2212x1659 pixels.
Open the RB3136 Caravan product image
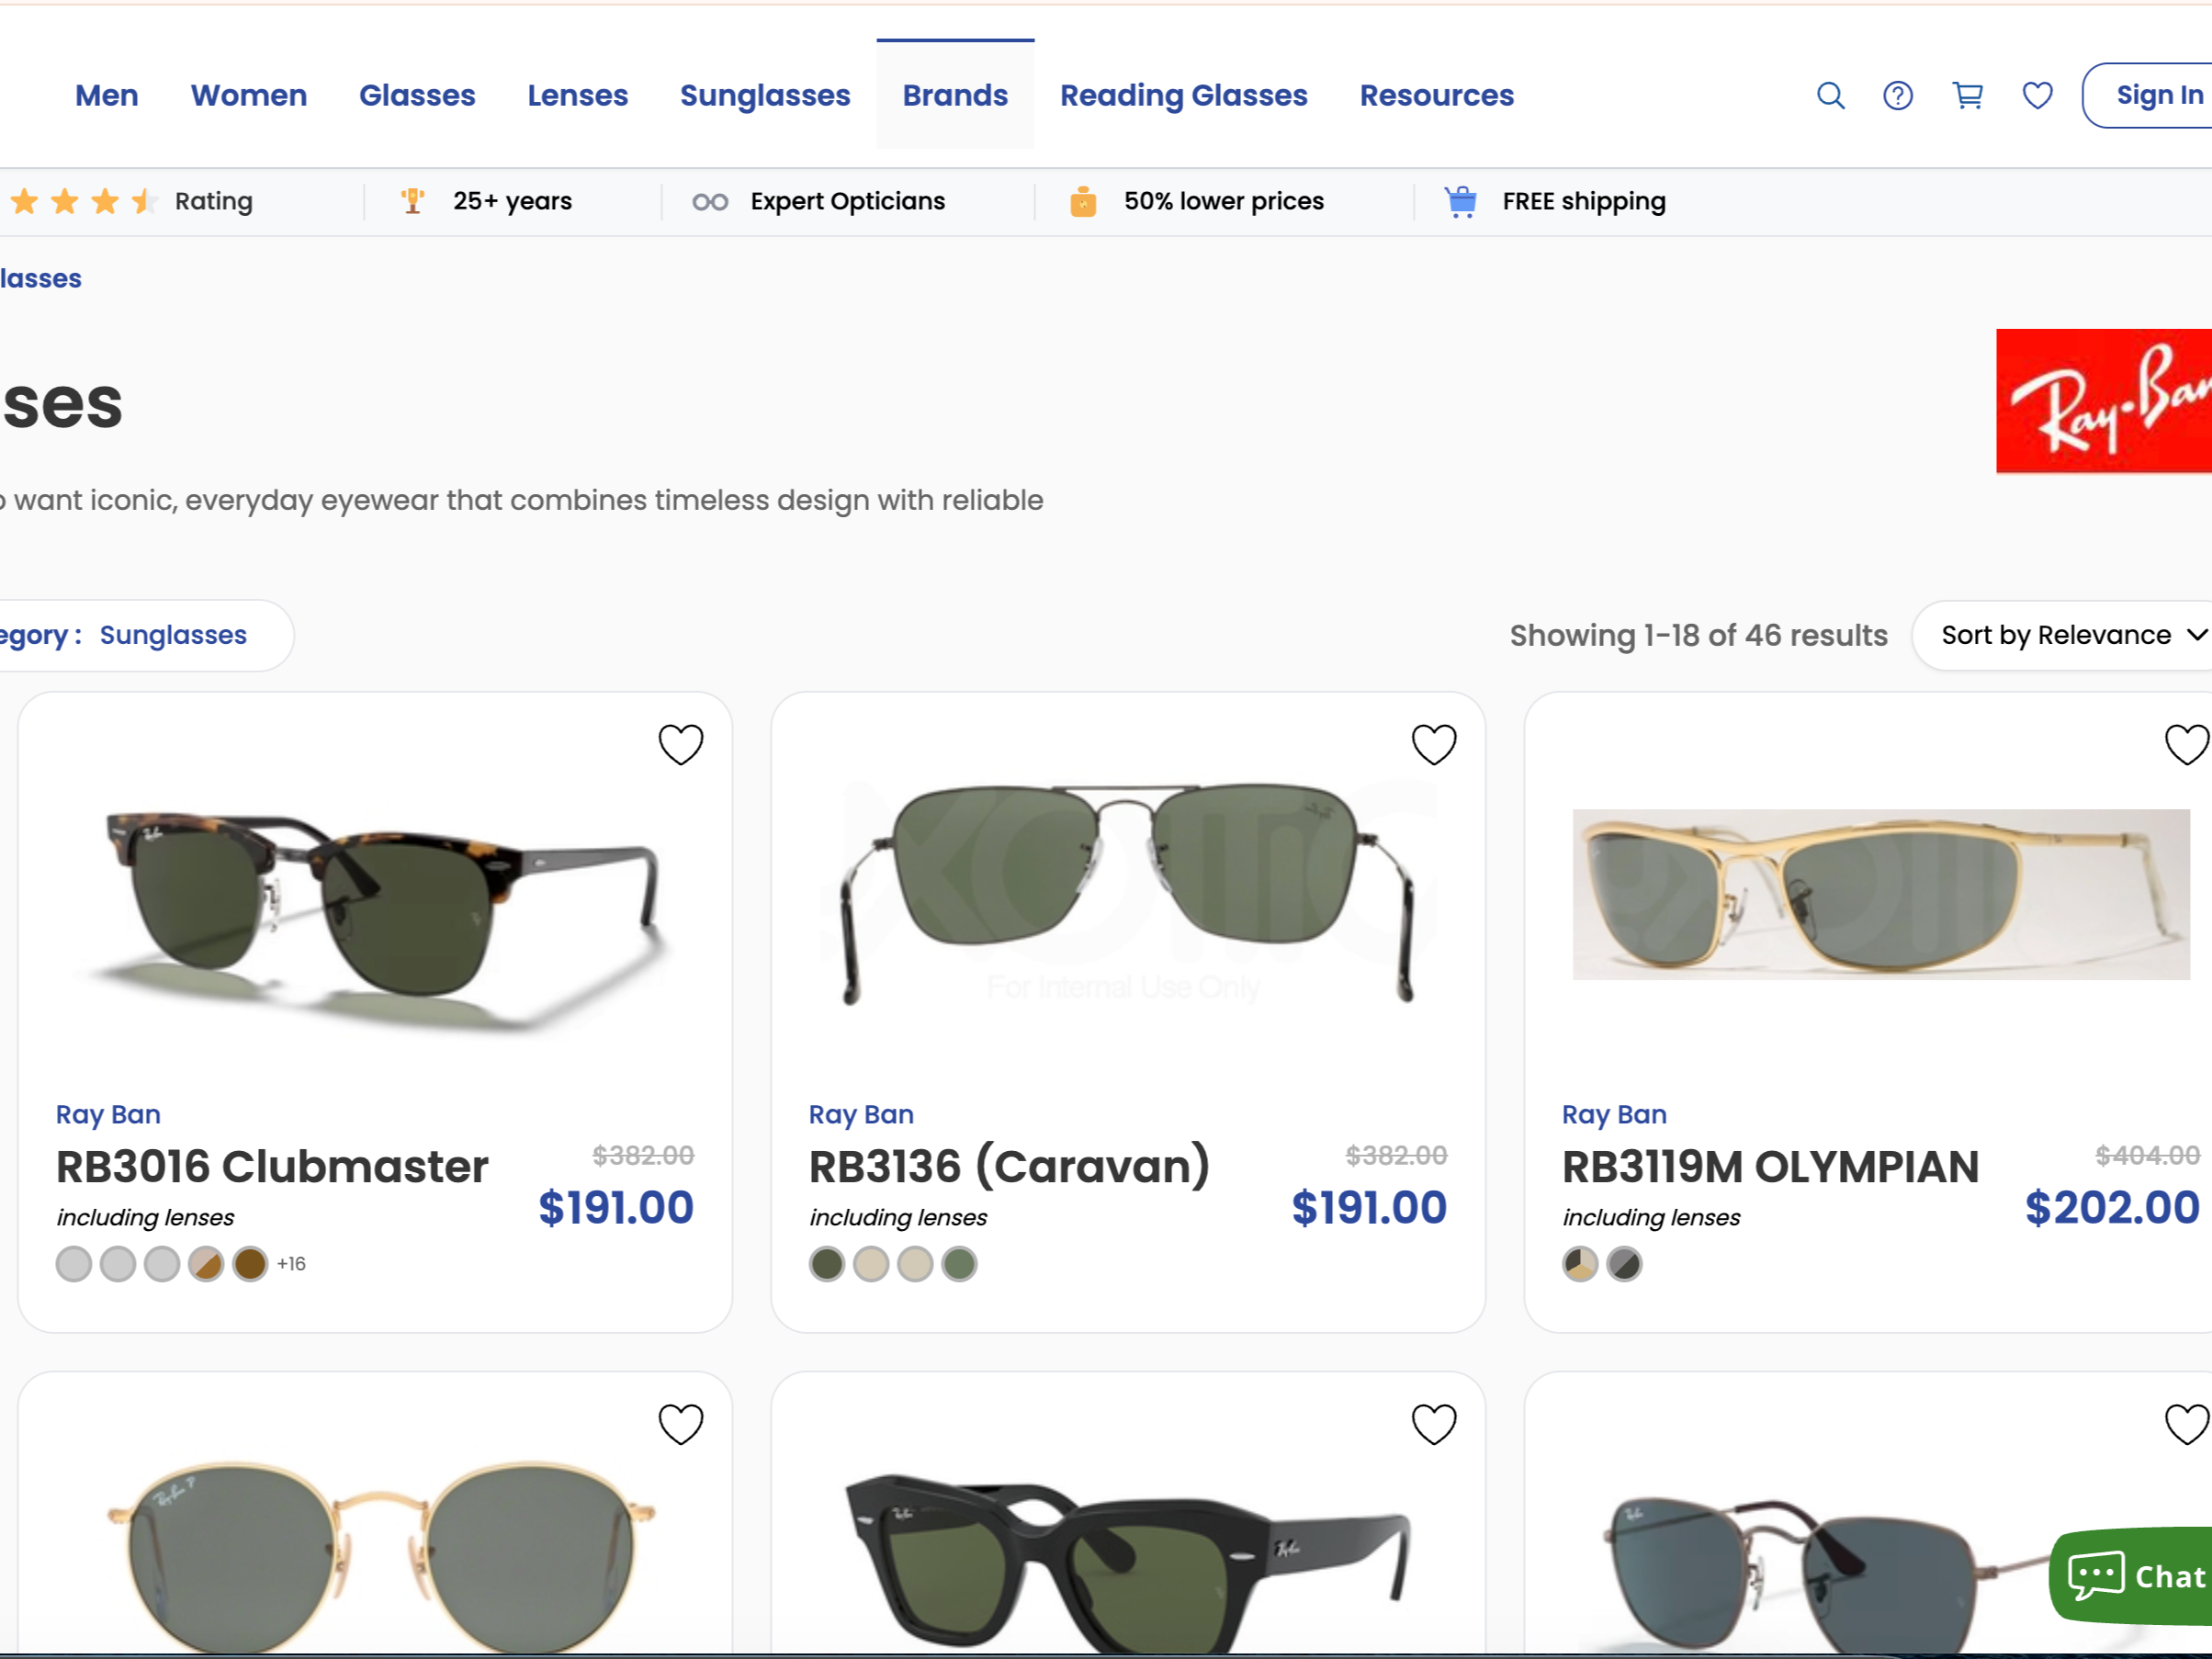pos(1128,893)
